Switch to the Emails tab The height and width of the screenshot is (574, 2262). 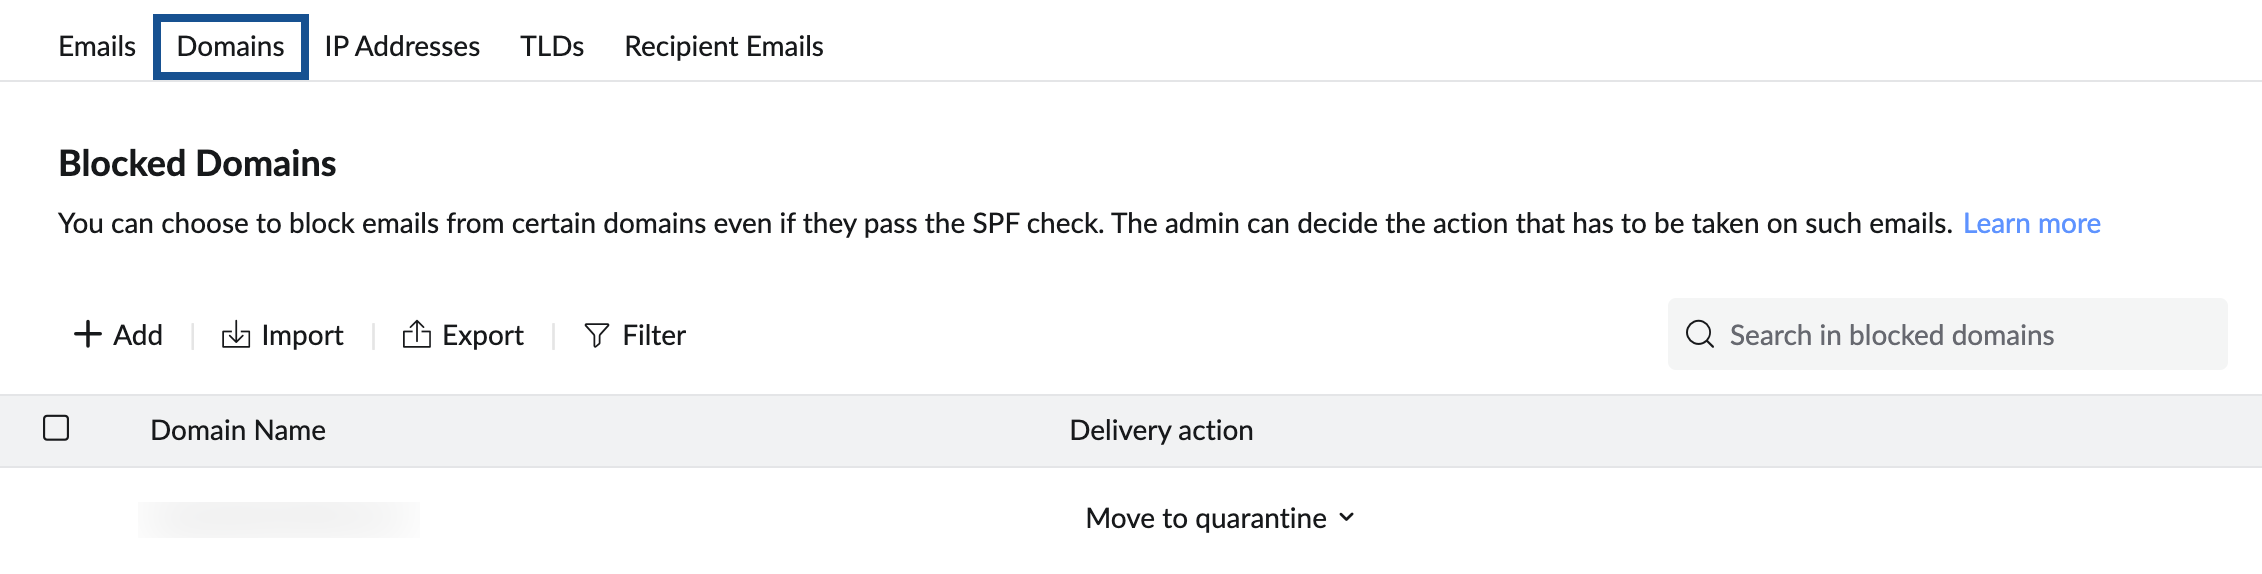[97, 46]
